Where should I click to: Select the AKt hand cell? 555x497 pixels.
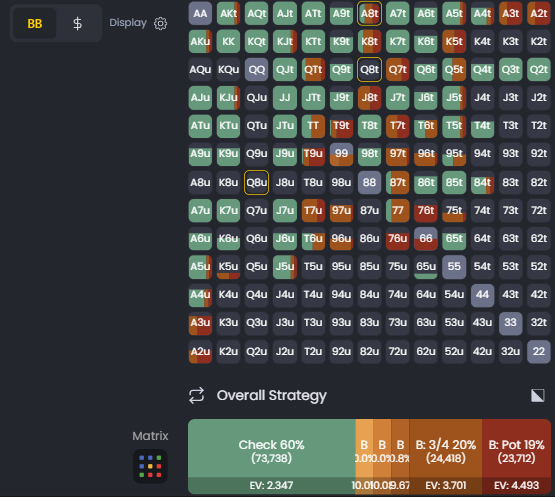pos(228,13)
